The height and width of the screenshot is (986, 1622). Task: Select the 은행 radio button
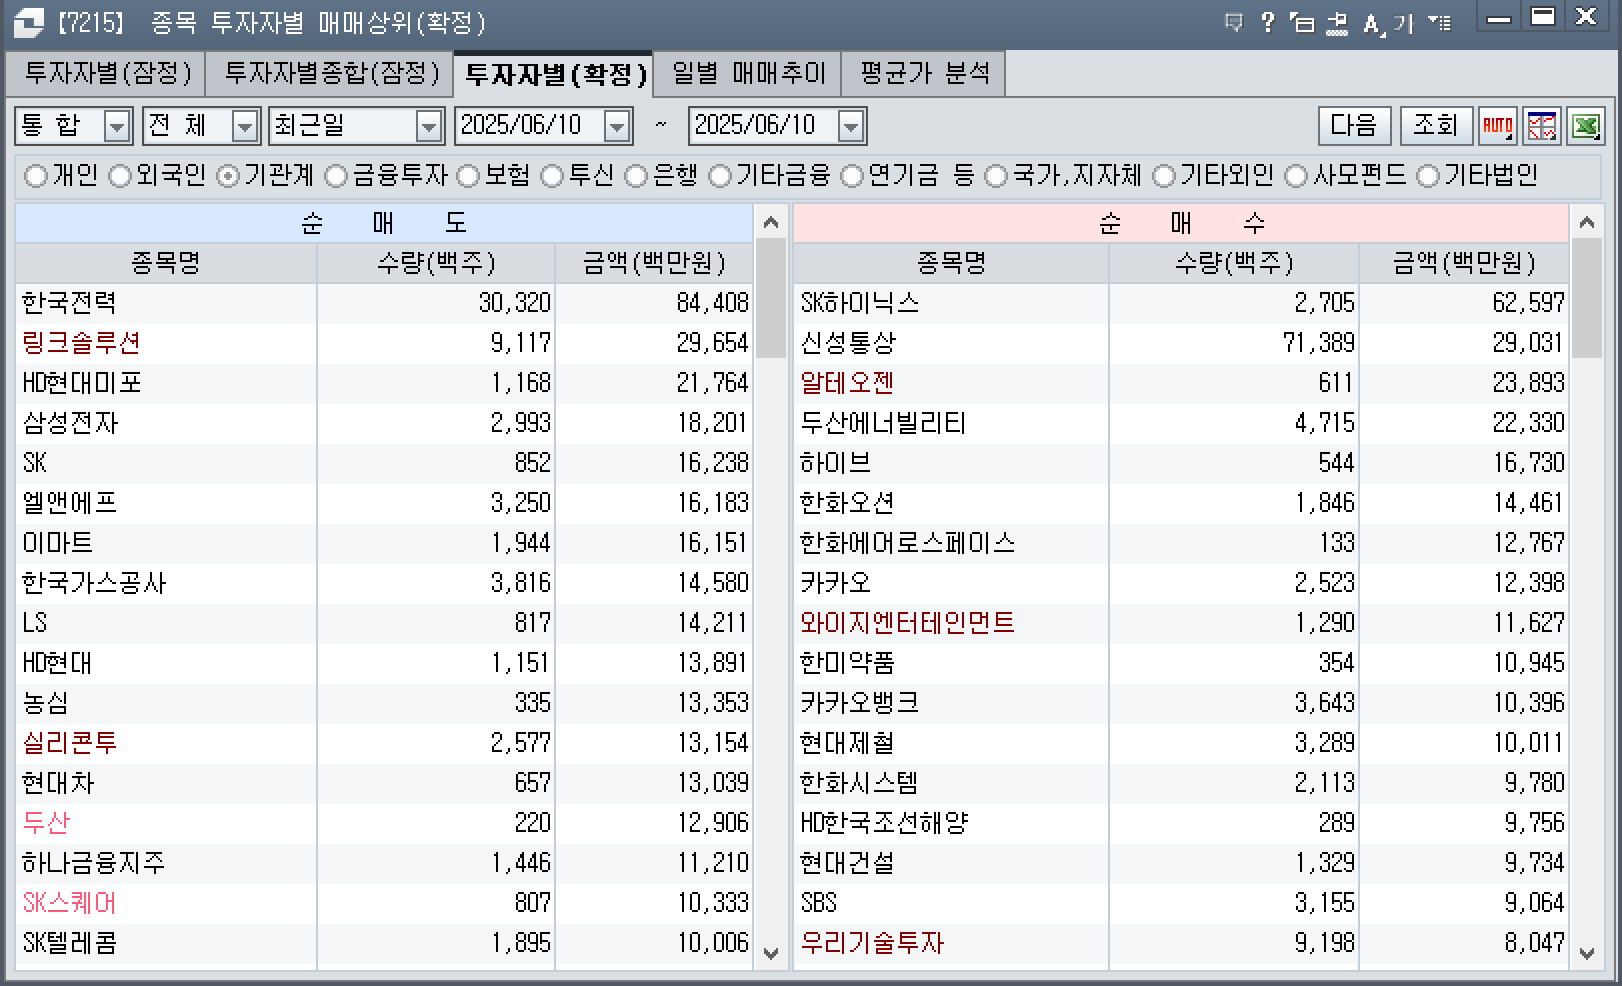636,176
